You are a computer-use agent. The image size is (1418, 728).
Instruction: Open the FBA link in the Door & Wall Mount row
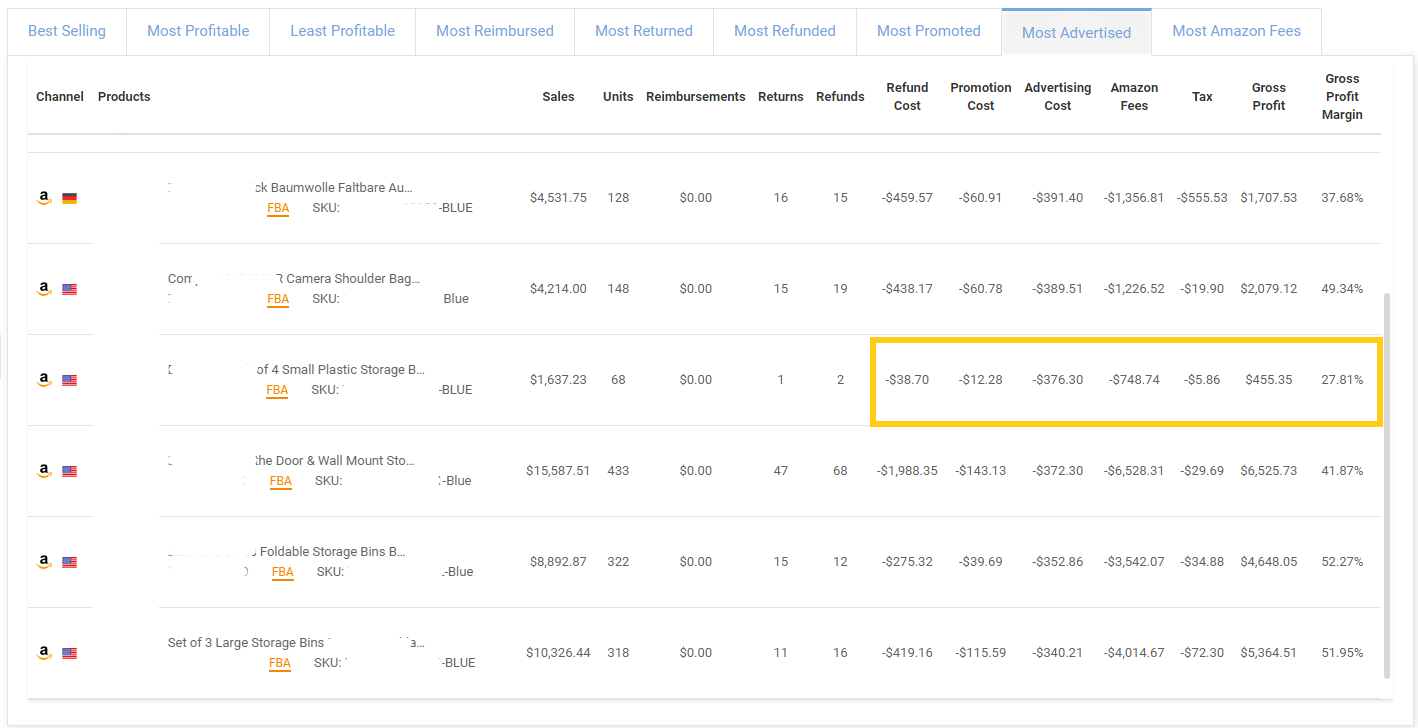click(281, 481)
